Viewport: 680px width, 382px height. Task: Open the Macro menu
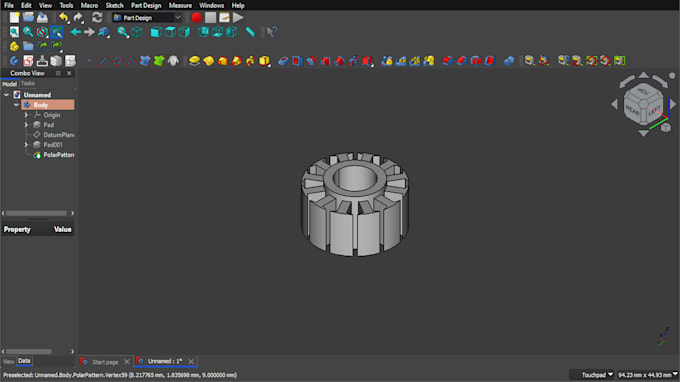[x=89, y=5]
